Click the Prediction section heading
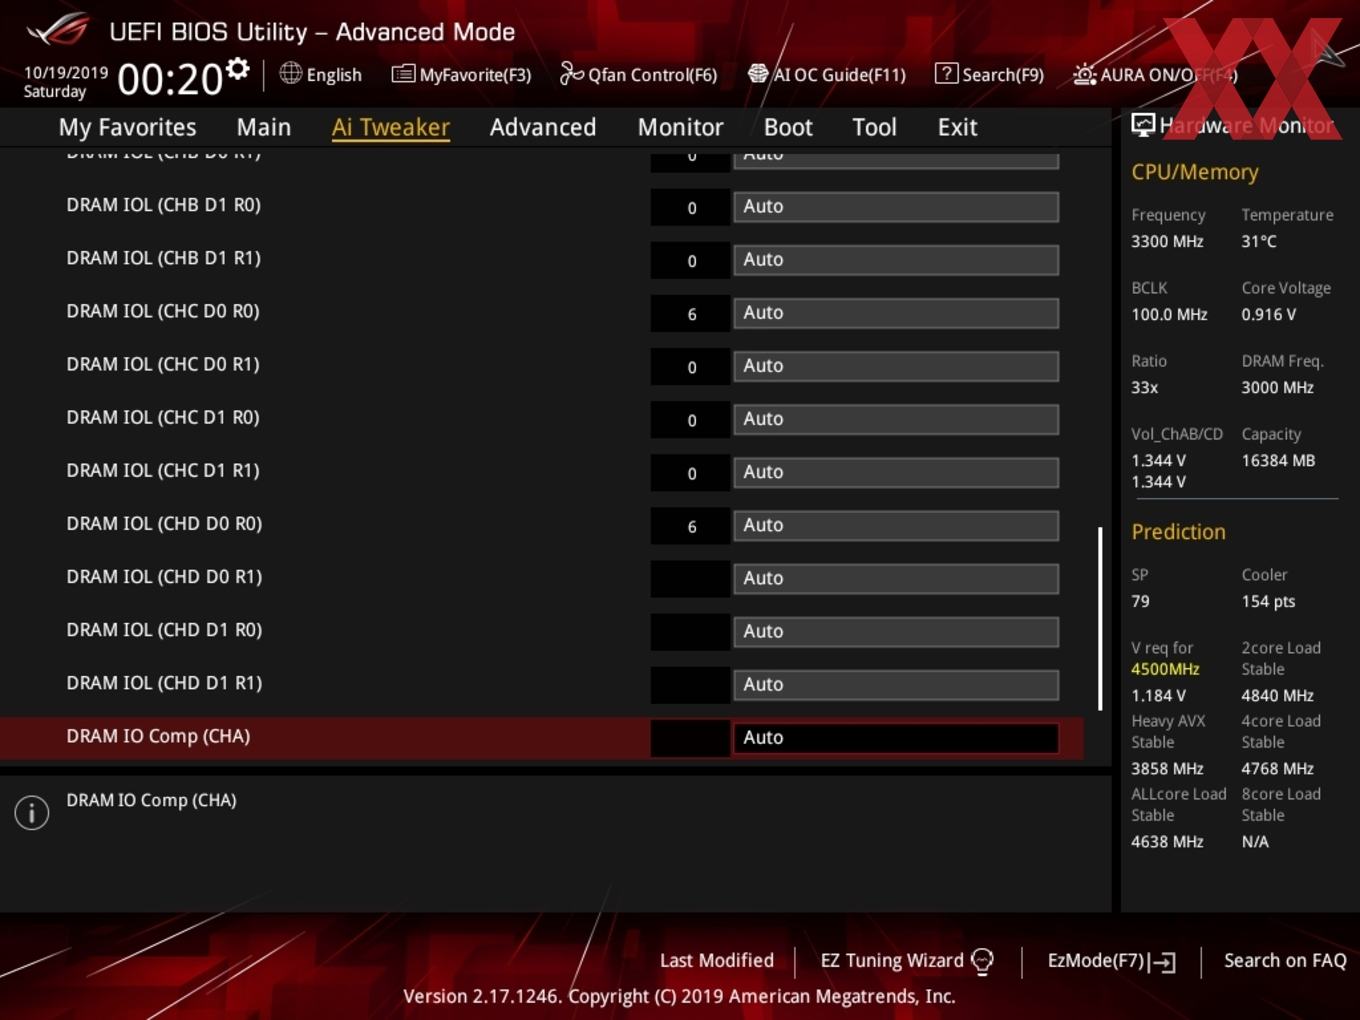This screenshot has width=1360, height=1020. click(1178, 532)
